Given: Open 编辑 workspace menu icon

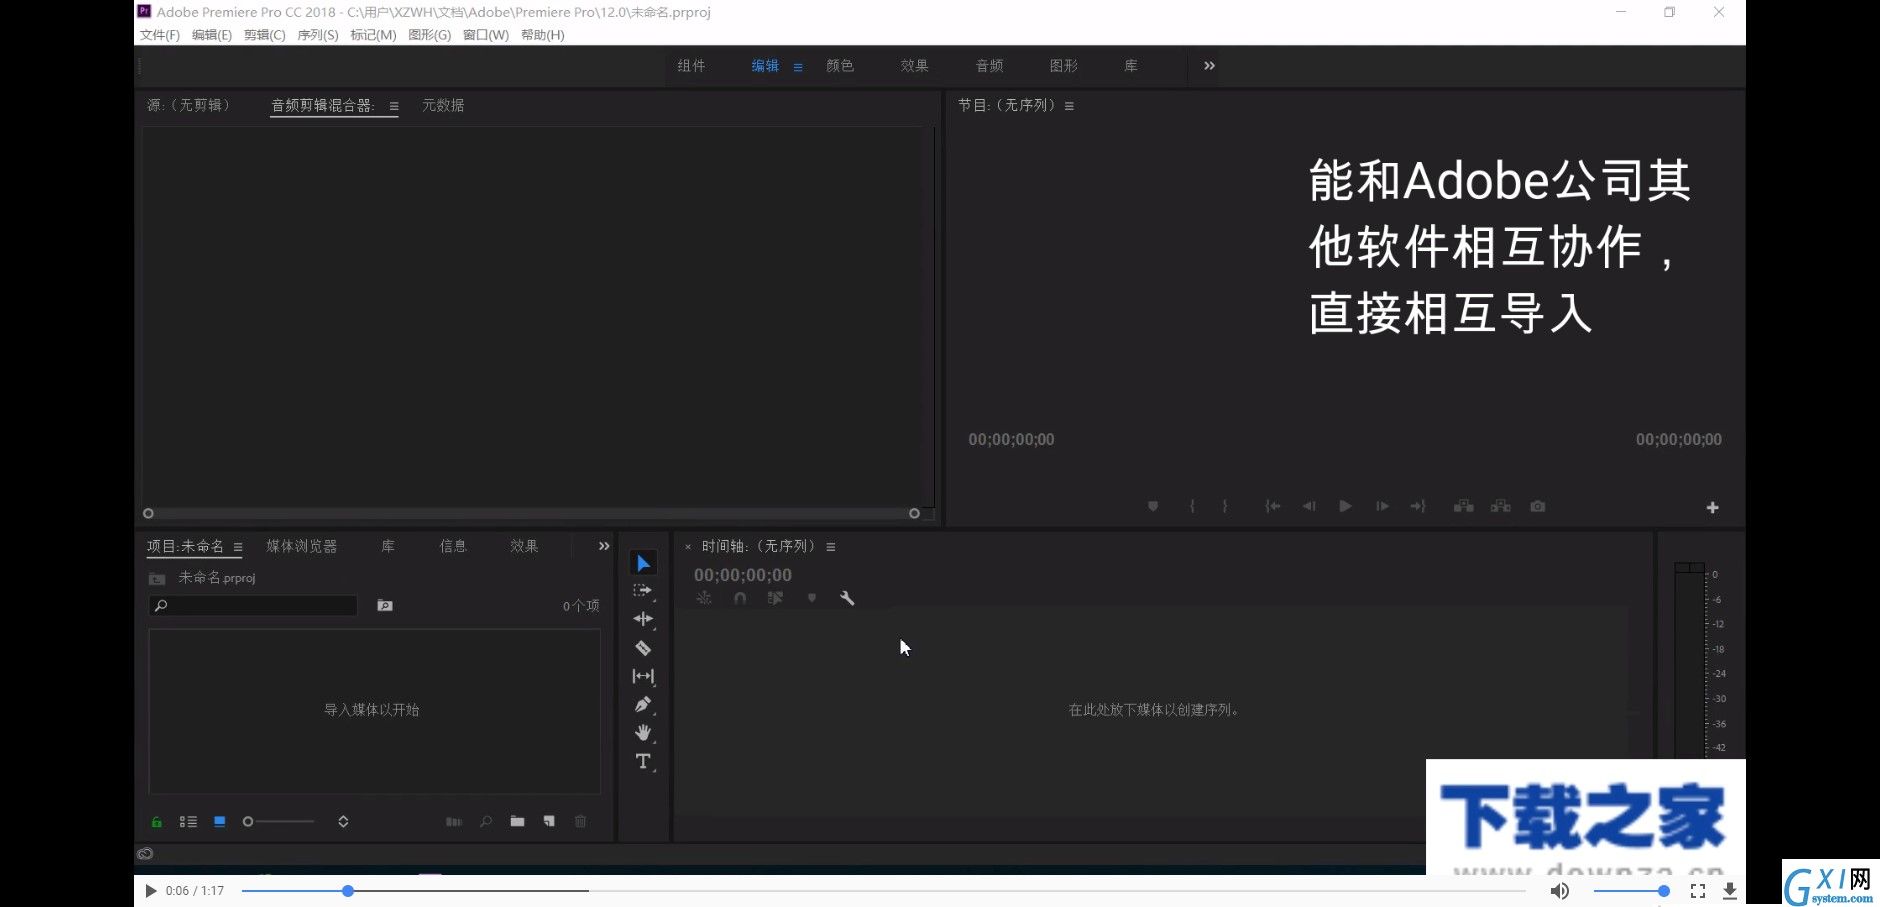Looking at the screenshot, I should tap(798, 67).
